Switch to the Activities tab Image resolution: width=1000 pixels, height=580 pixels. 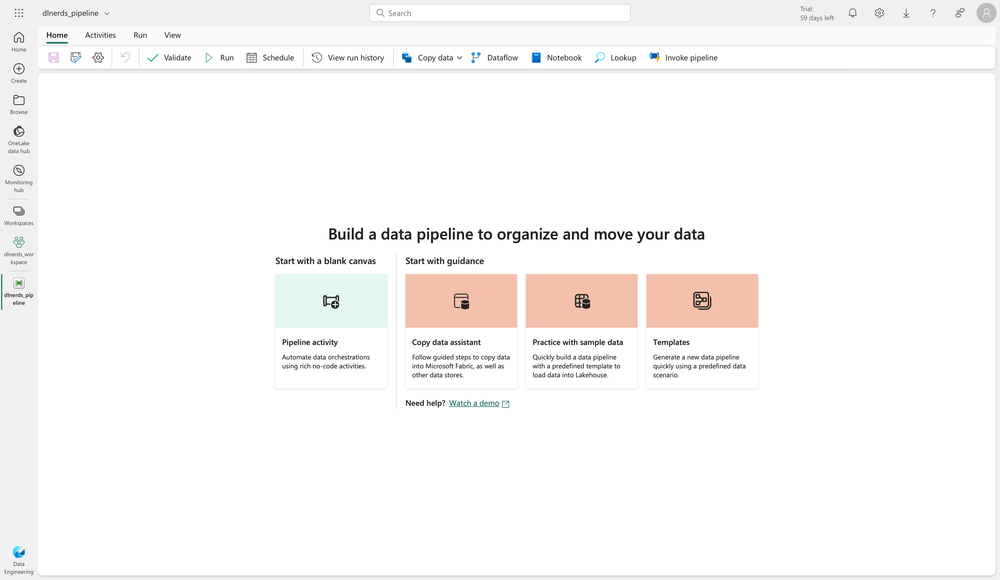100,34
